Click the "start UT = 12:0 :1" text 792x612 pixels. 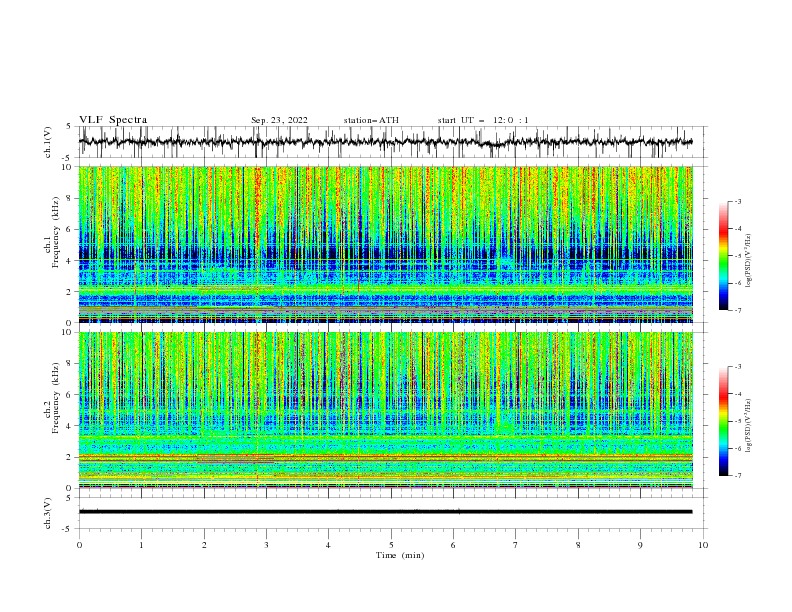tap(483, 120)
